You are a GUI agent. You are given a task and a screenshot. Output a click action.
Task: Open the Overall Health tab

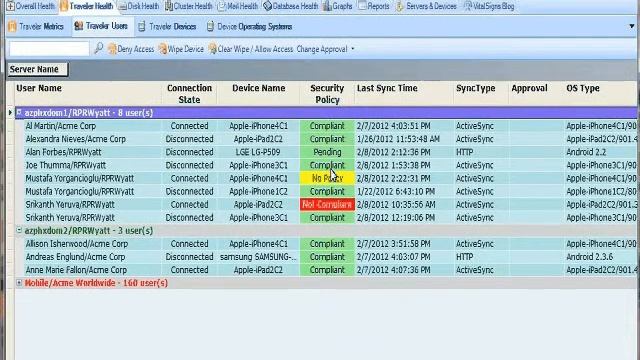[x=31, y=6]
